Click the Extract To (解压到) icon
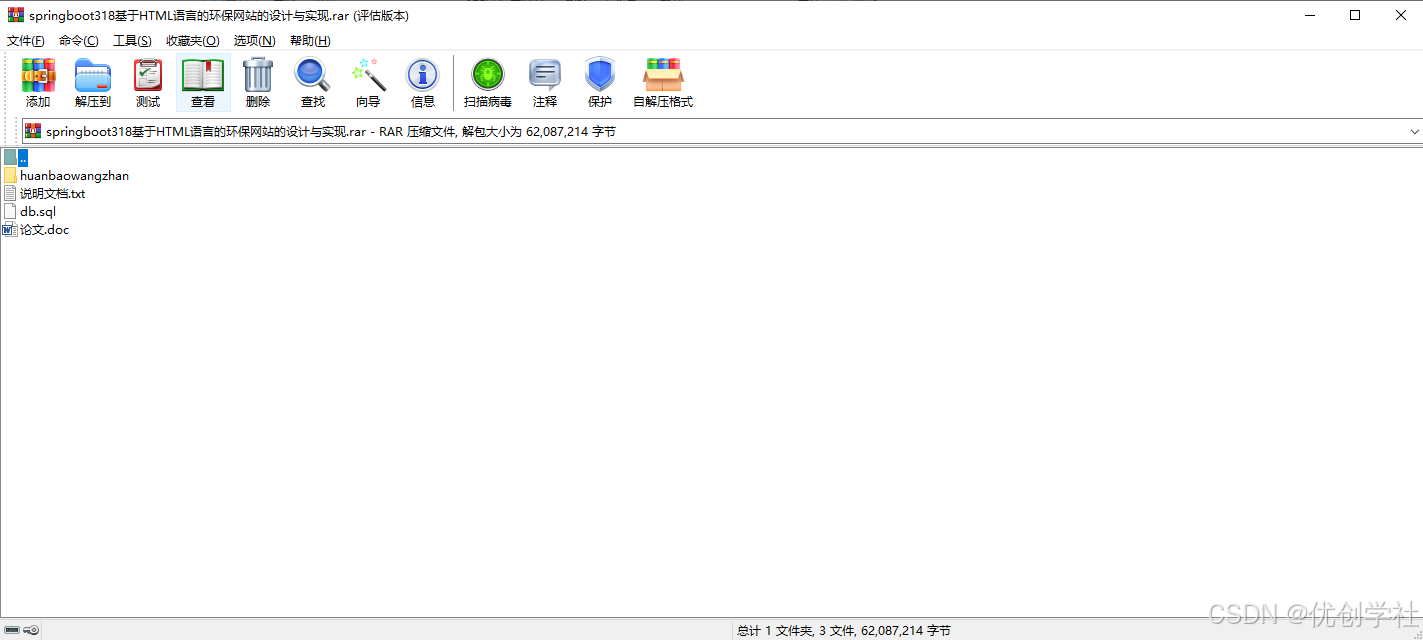Screen dimensions: 1423x640 pos(93,76)
